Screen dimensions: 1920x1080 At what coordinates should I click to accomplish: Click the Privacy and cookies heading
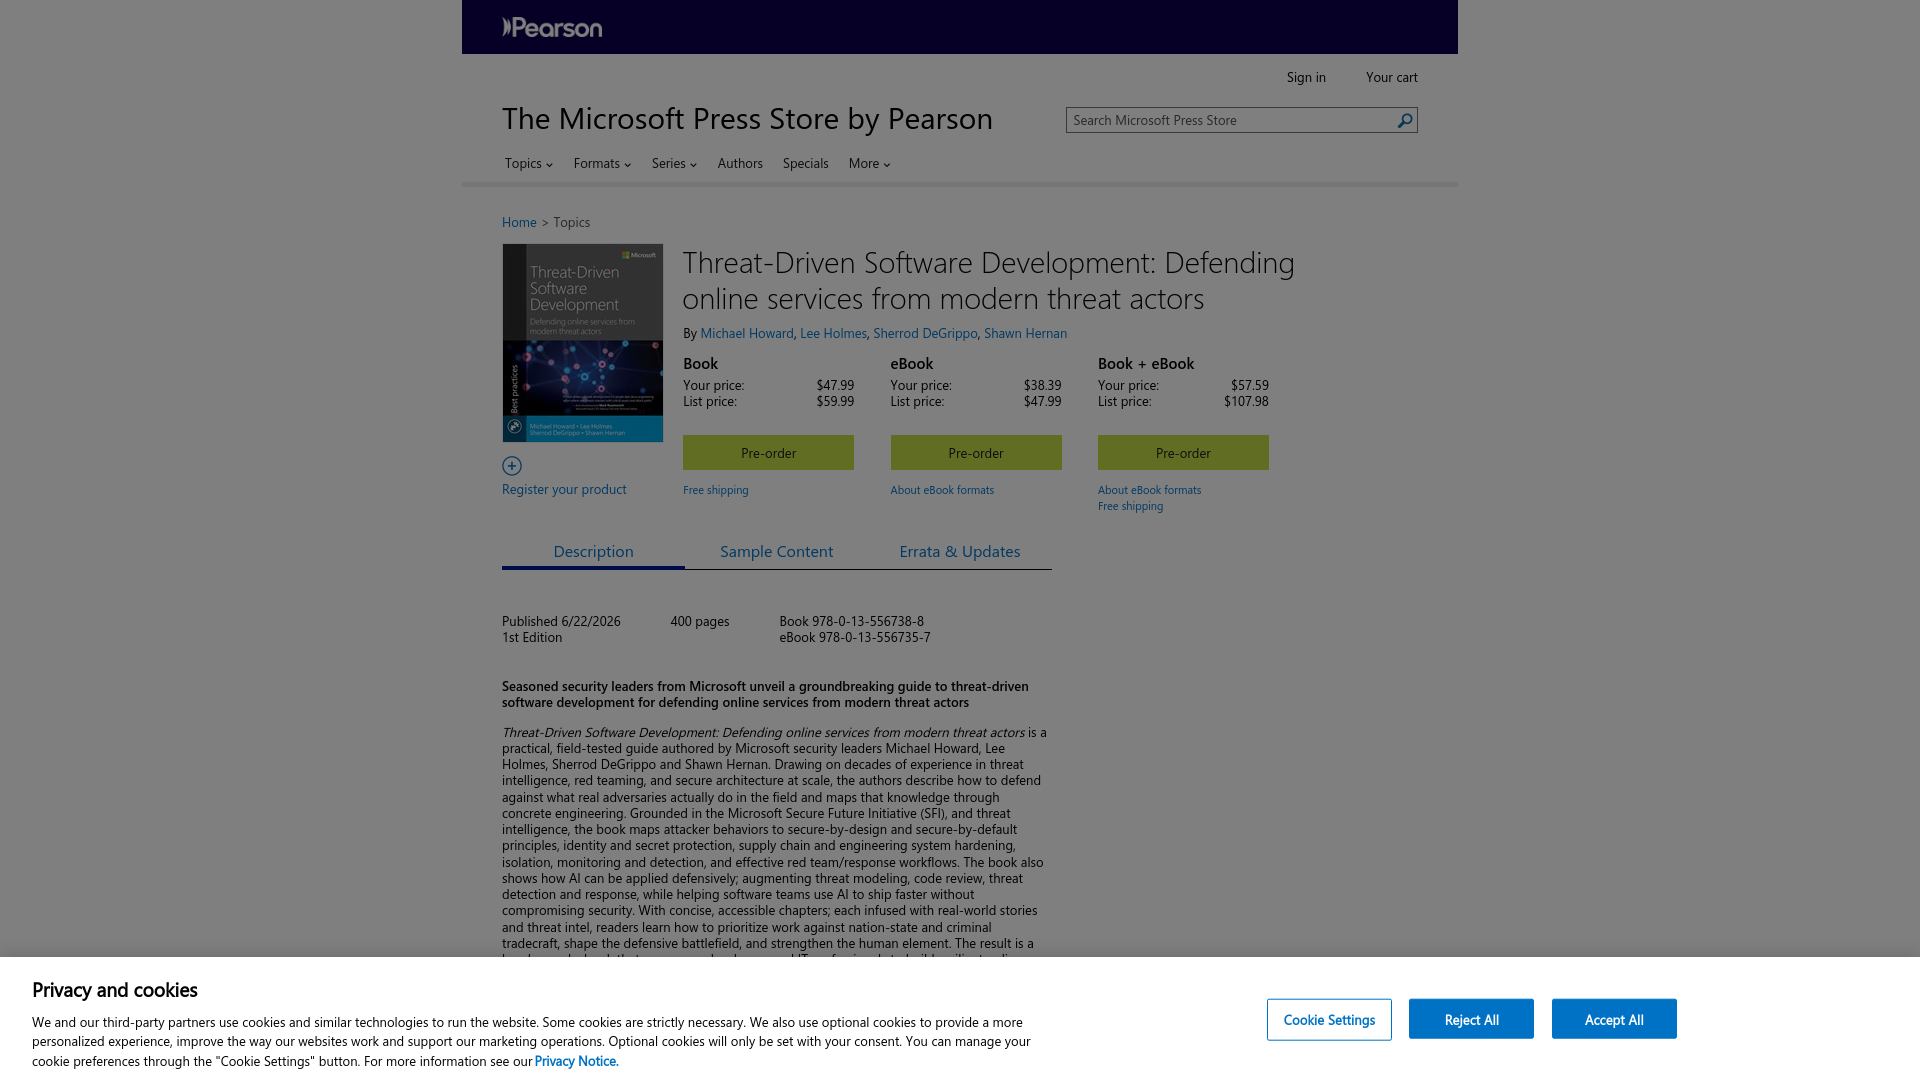point(115,990)
